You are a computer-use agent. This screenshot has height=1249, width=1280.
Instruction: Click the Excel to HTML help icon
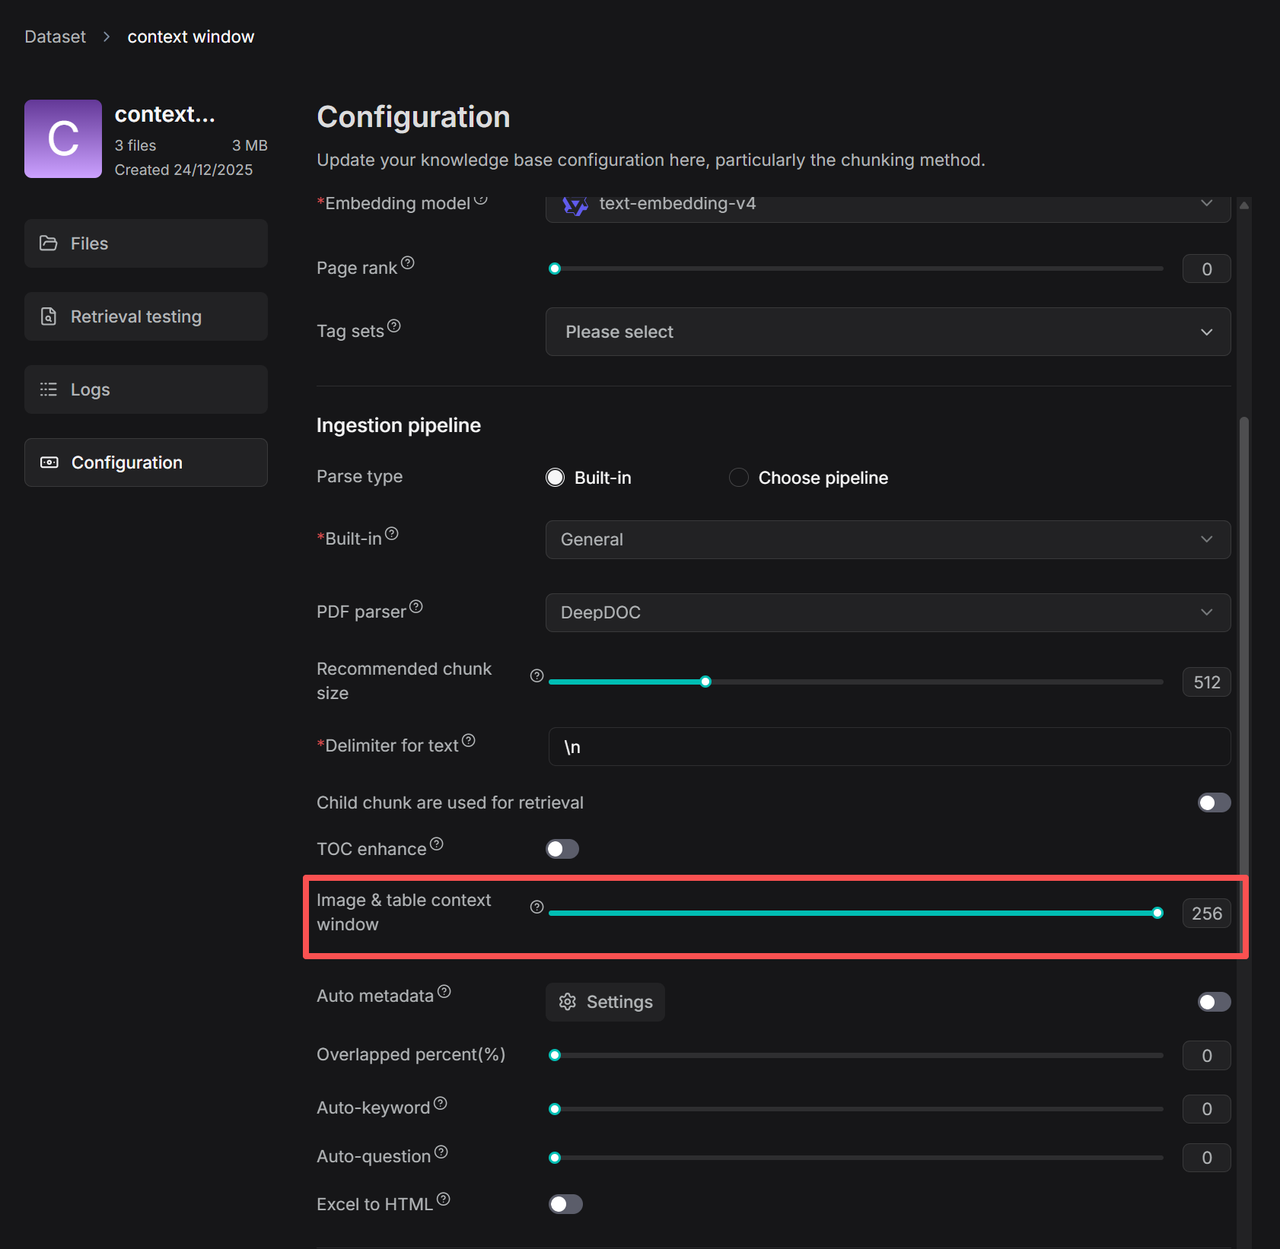coord(443,1199)
